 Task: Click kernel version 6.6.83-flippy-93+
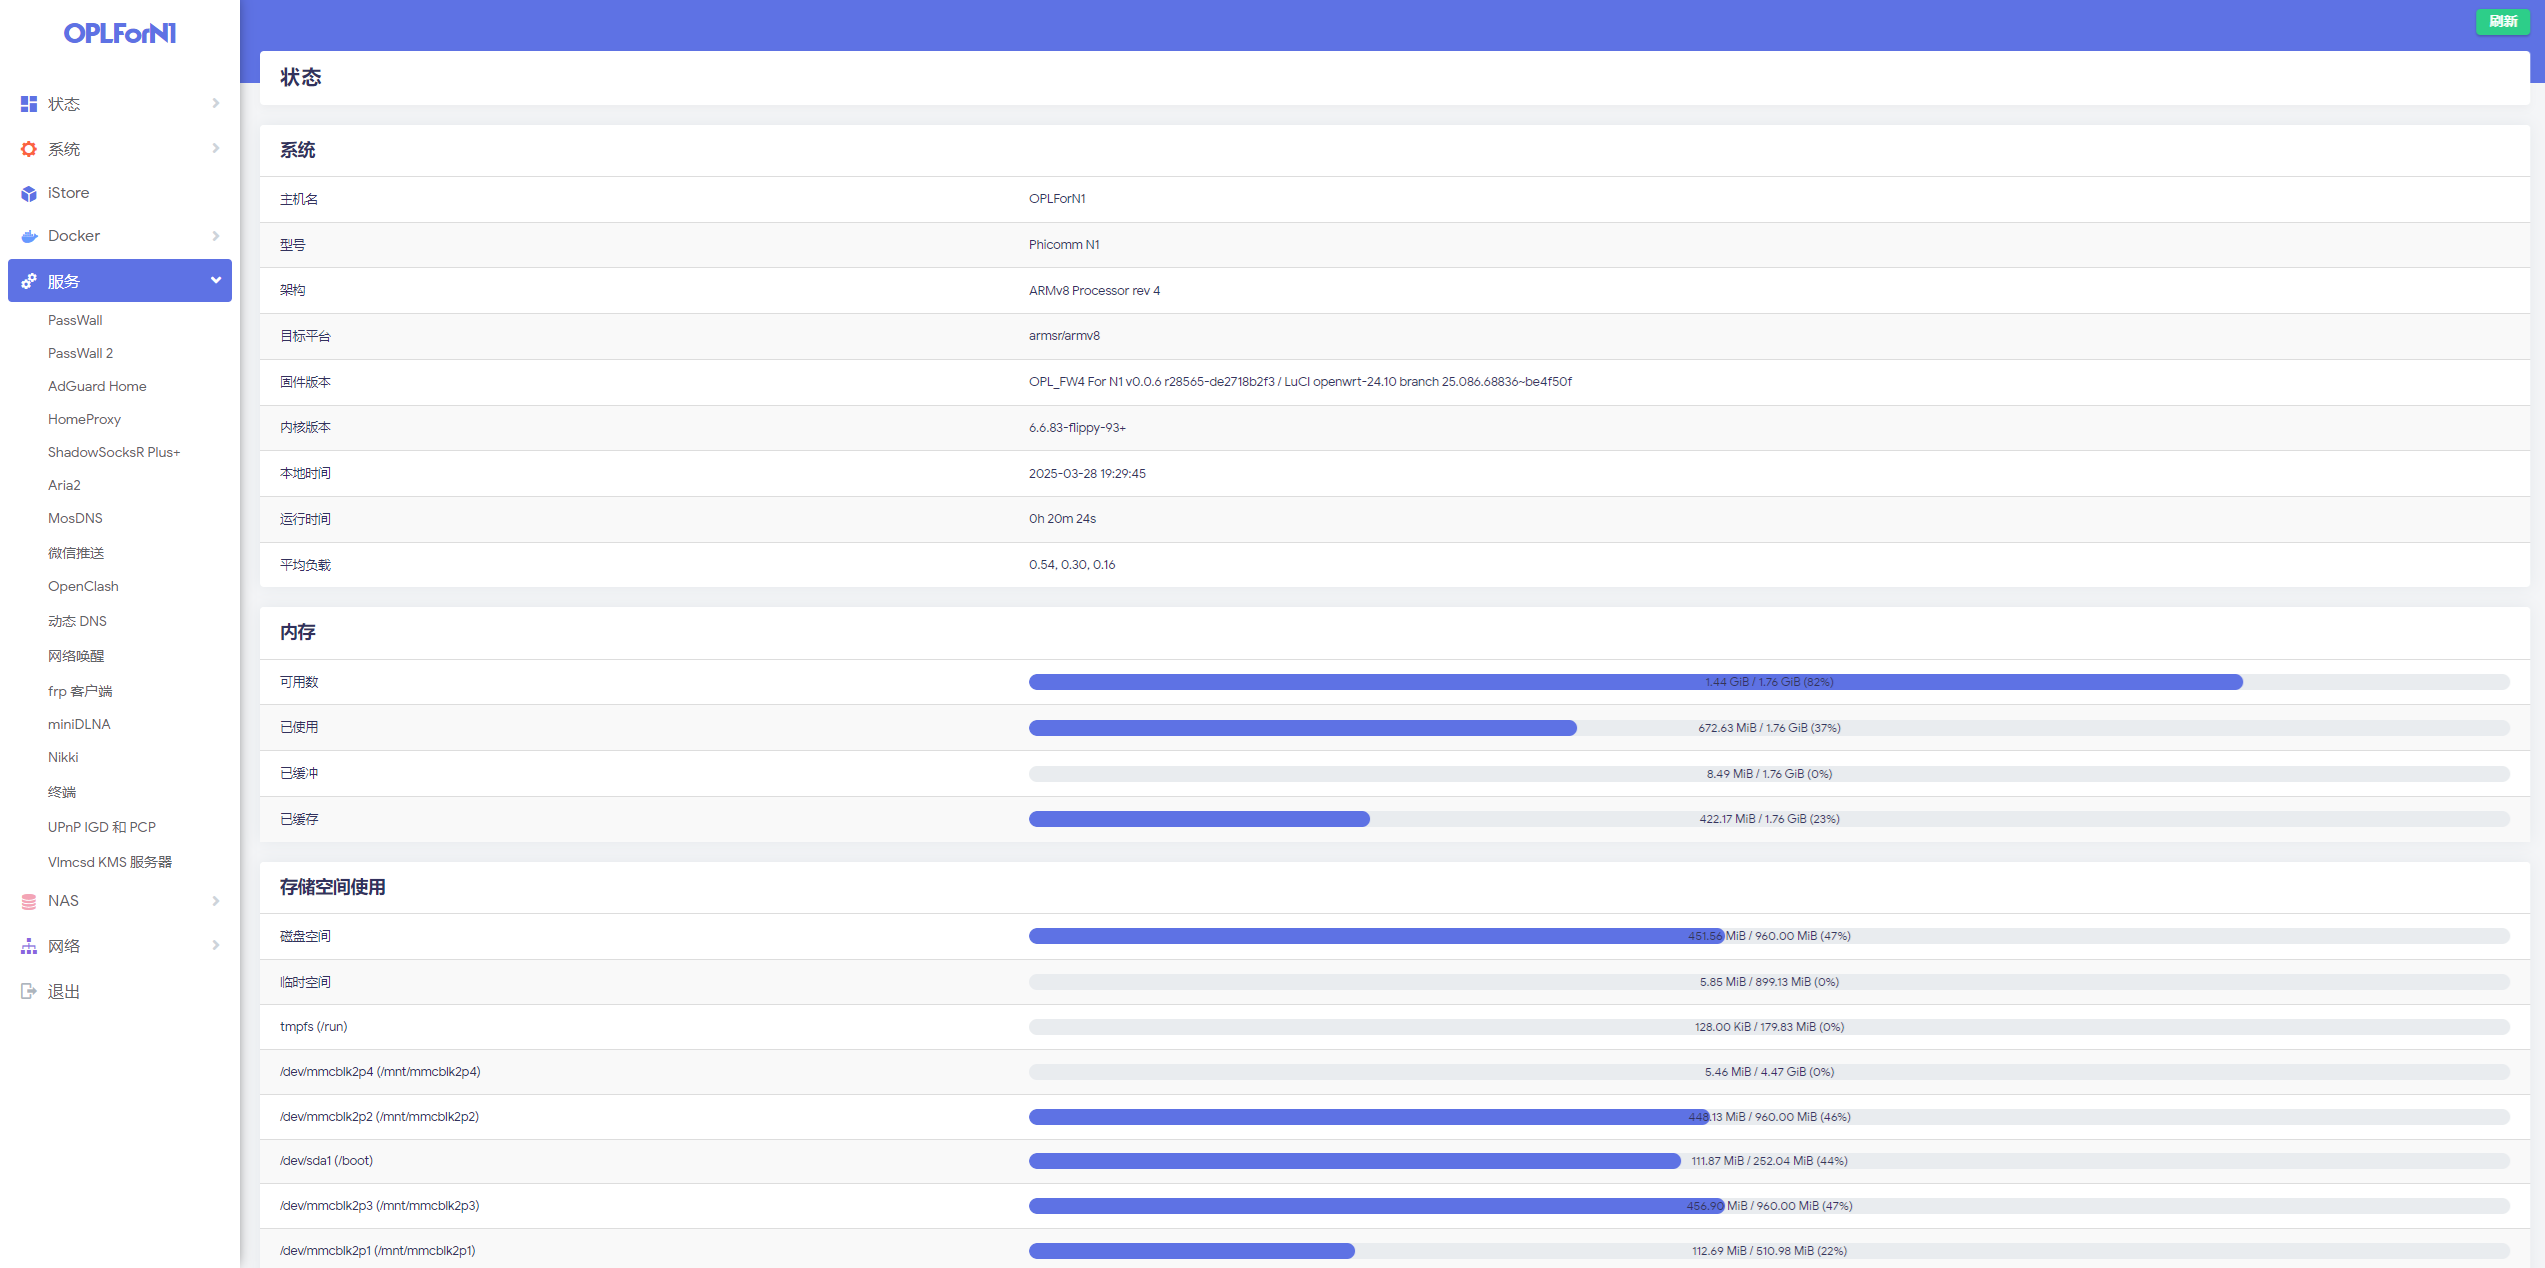tap(1077, 428)
